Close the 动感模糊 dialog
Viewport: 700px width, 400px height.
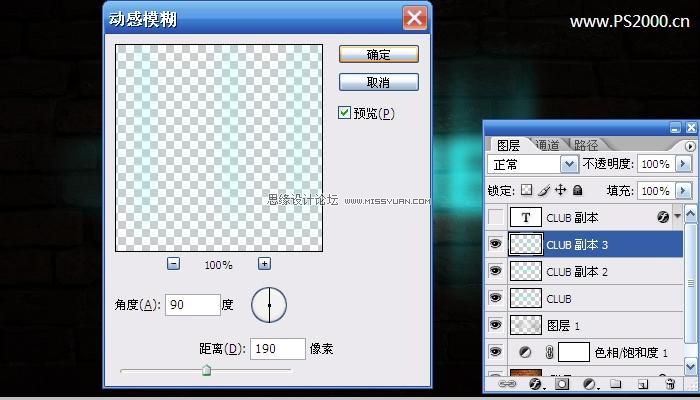(415, 18)
